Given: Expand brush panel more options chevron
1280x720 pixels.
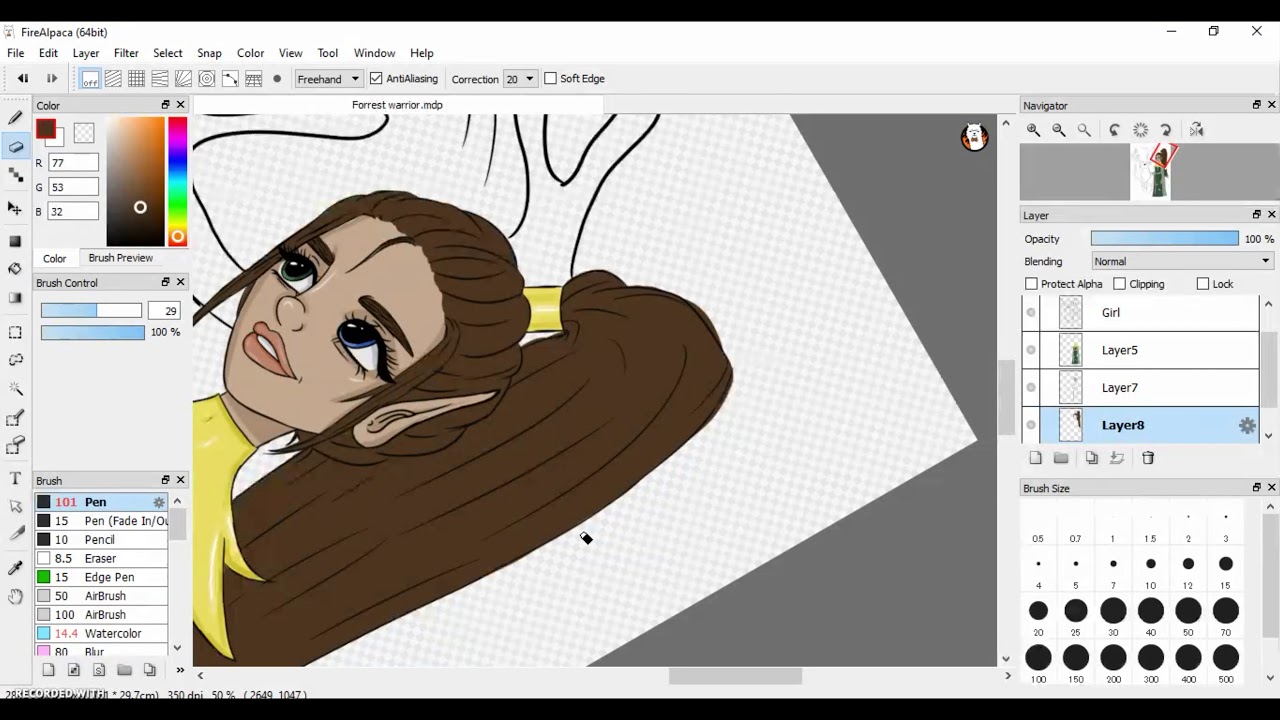Looking at the screenshot, I should pos(180,670).
